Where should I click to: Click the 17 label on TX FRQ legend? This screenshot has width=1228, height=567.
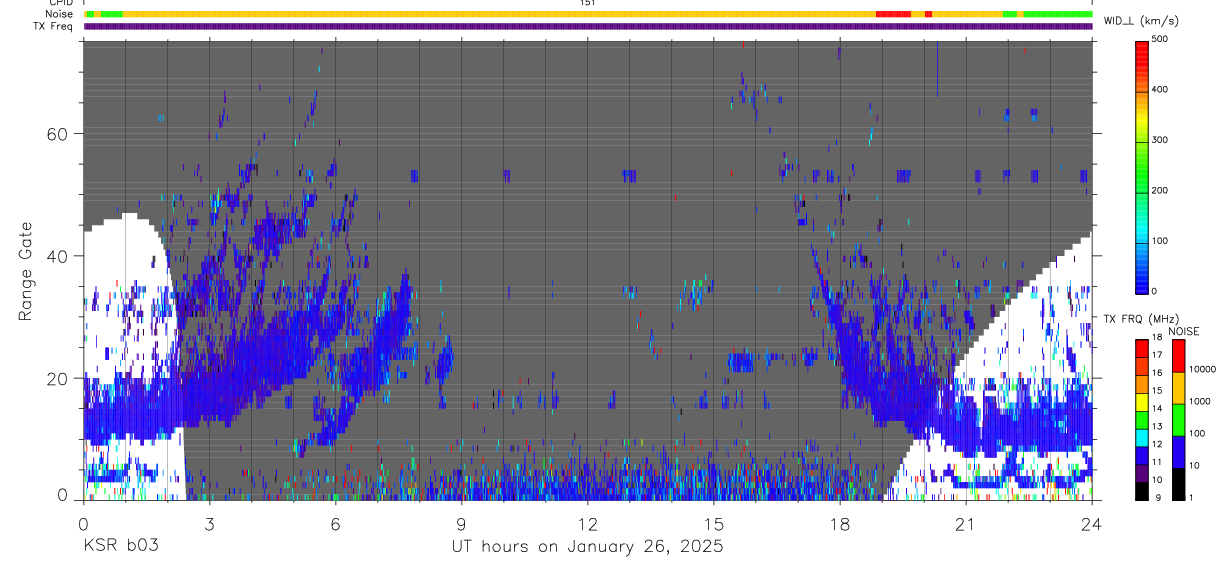(x=1157, y=355)
